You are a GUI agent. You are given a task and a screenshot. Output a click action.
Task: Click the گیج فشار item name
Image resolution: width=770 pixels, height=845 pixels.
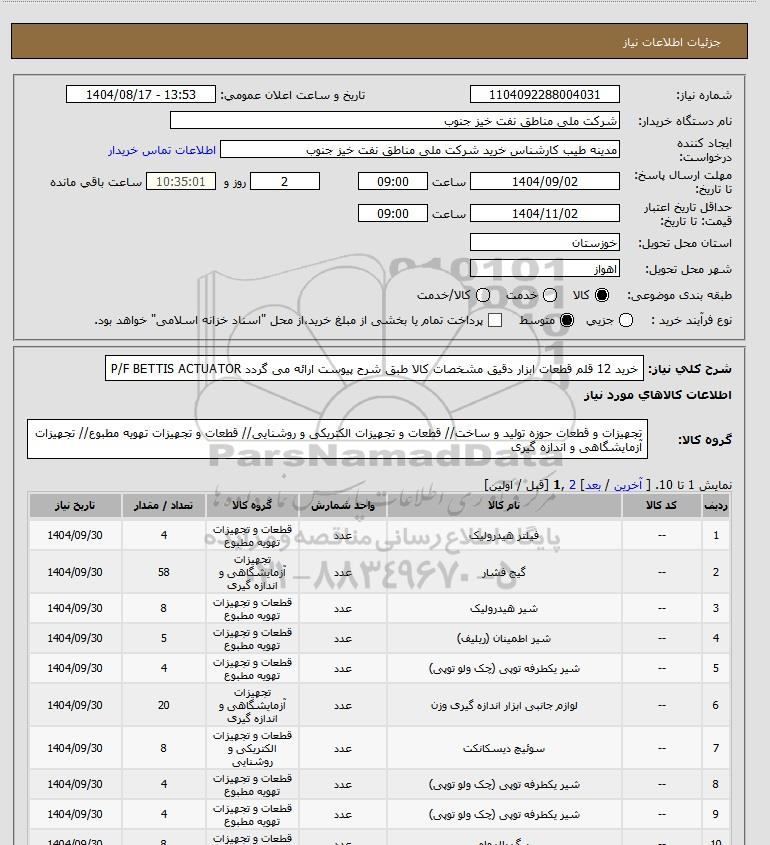(504, 572)
